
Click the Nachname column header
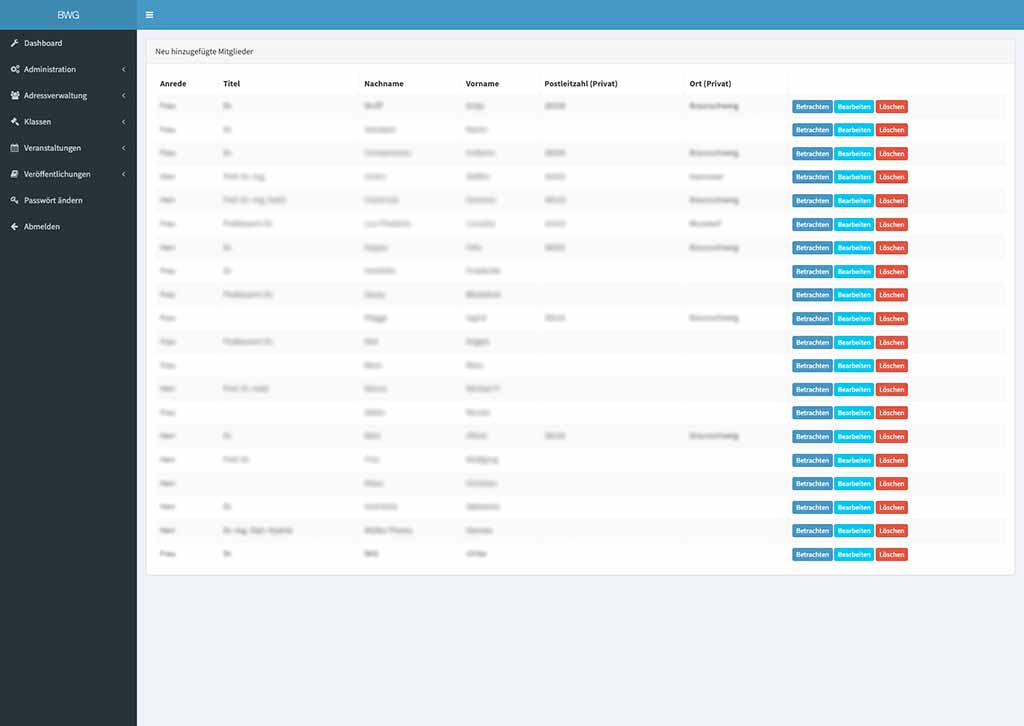pyautogui.click(x=384, y=84)
